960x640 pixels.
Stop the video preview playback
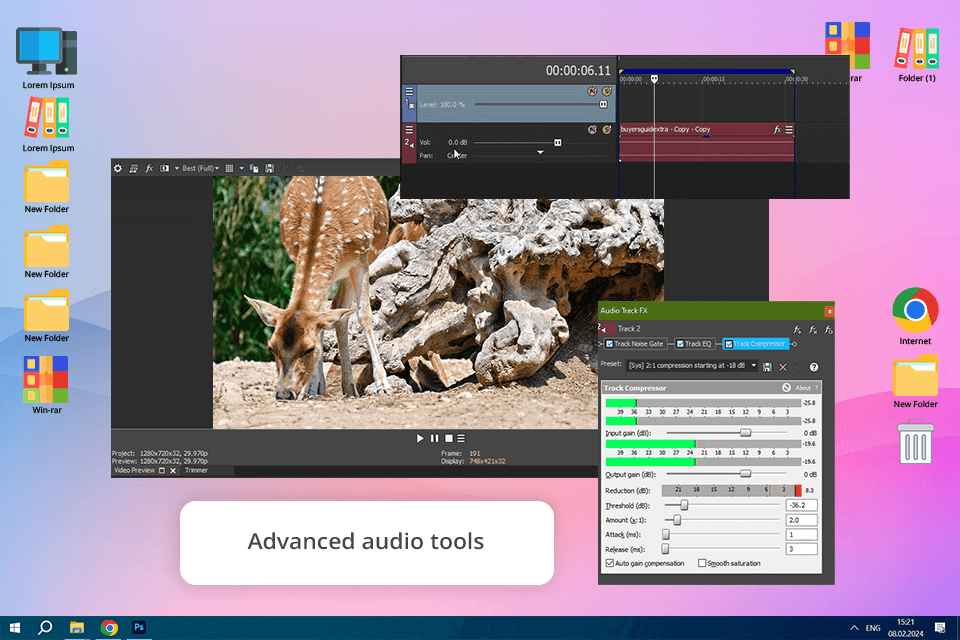[x=449, y=439]
